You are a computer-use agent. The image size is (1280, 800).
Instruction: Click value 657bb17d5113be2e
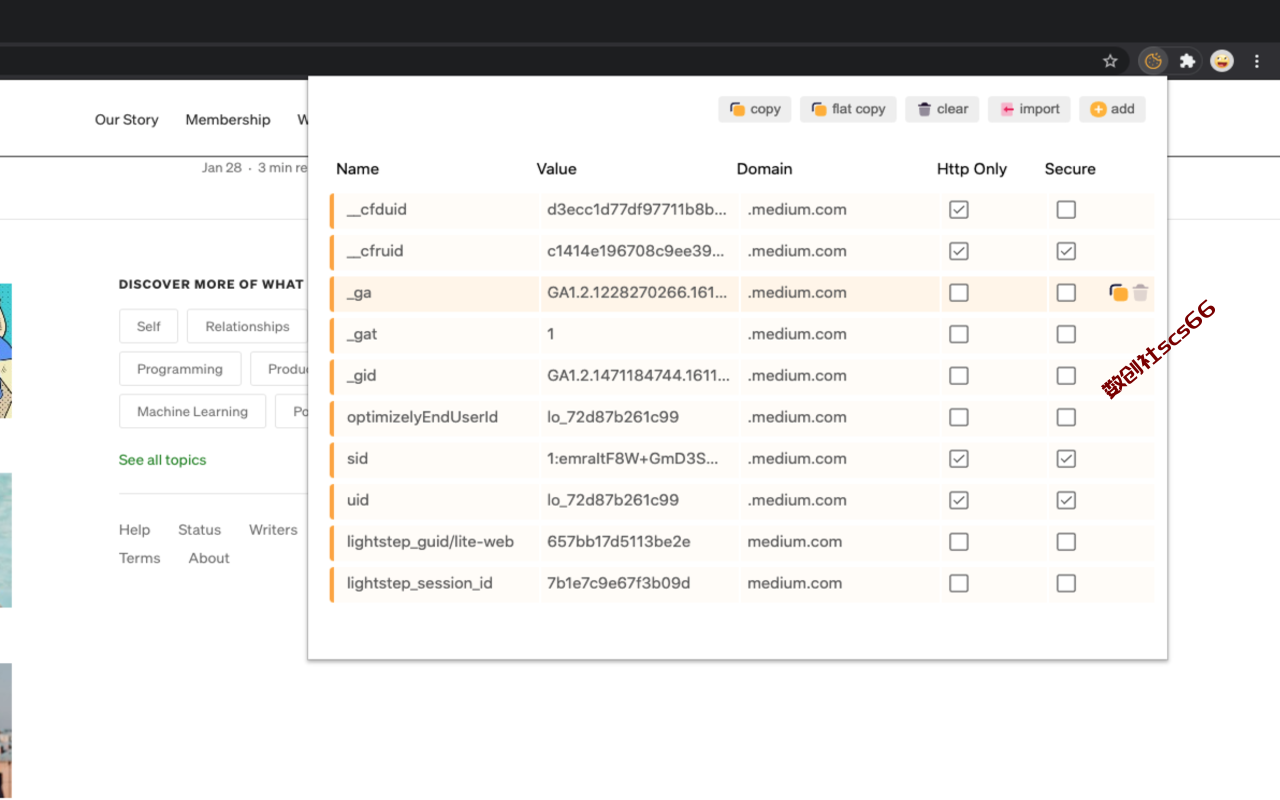[619, 542]
